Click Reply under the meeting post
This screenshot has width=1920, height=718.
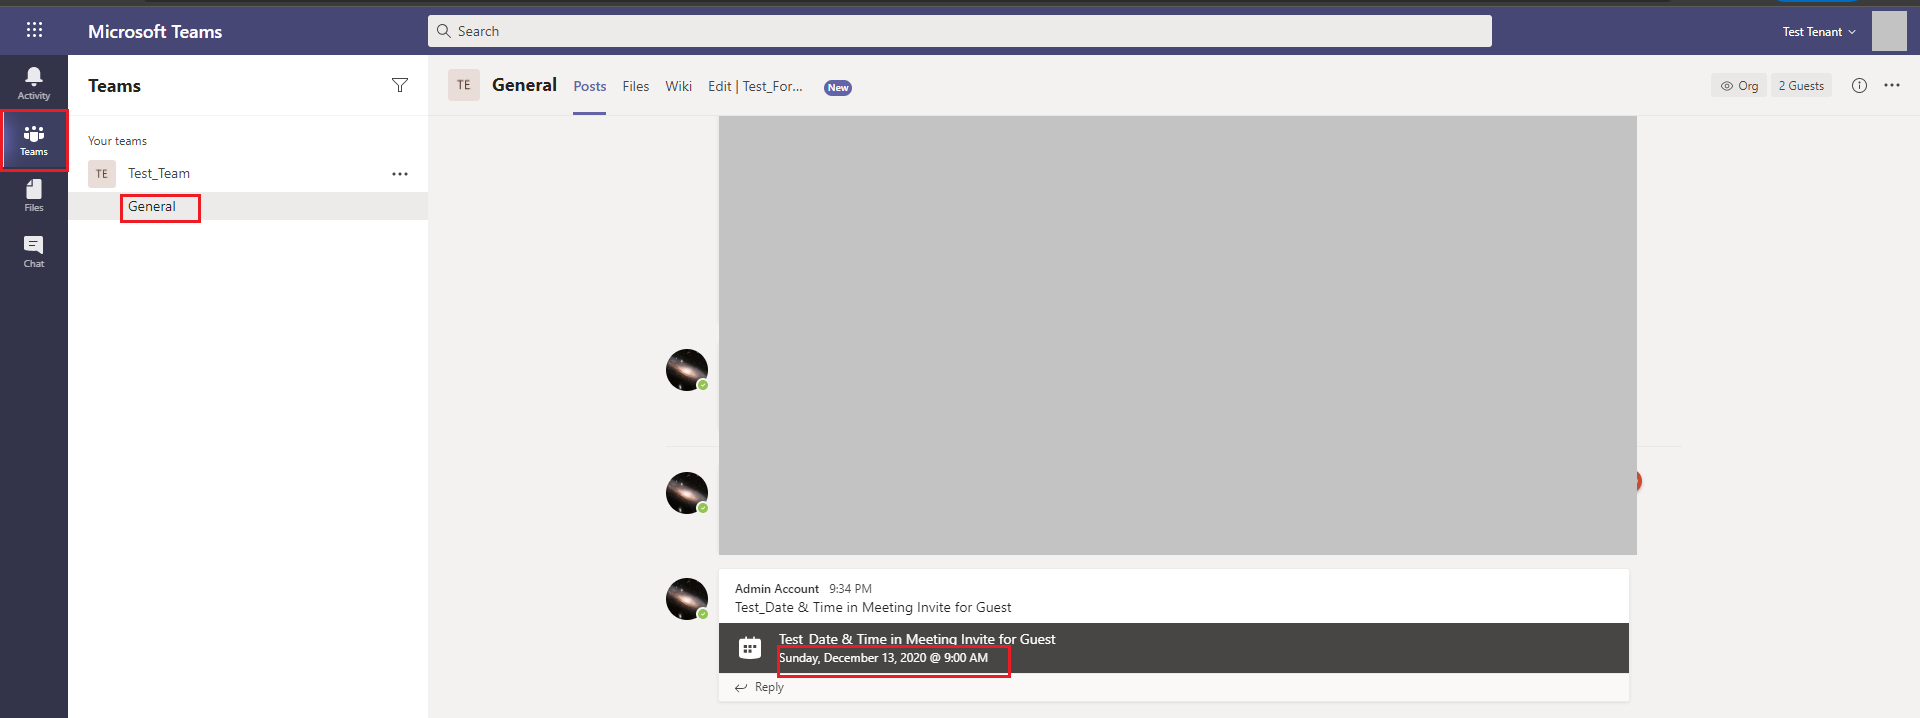pyautogui.click(x=760, y=688)
